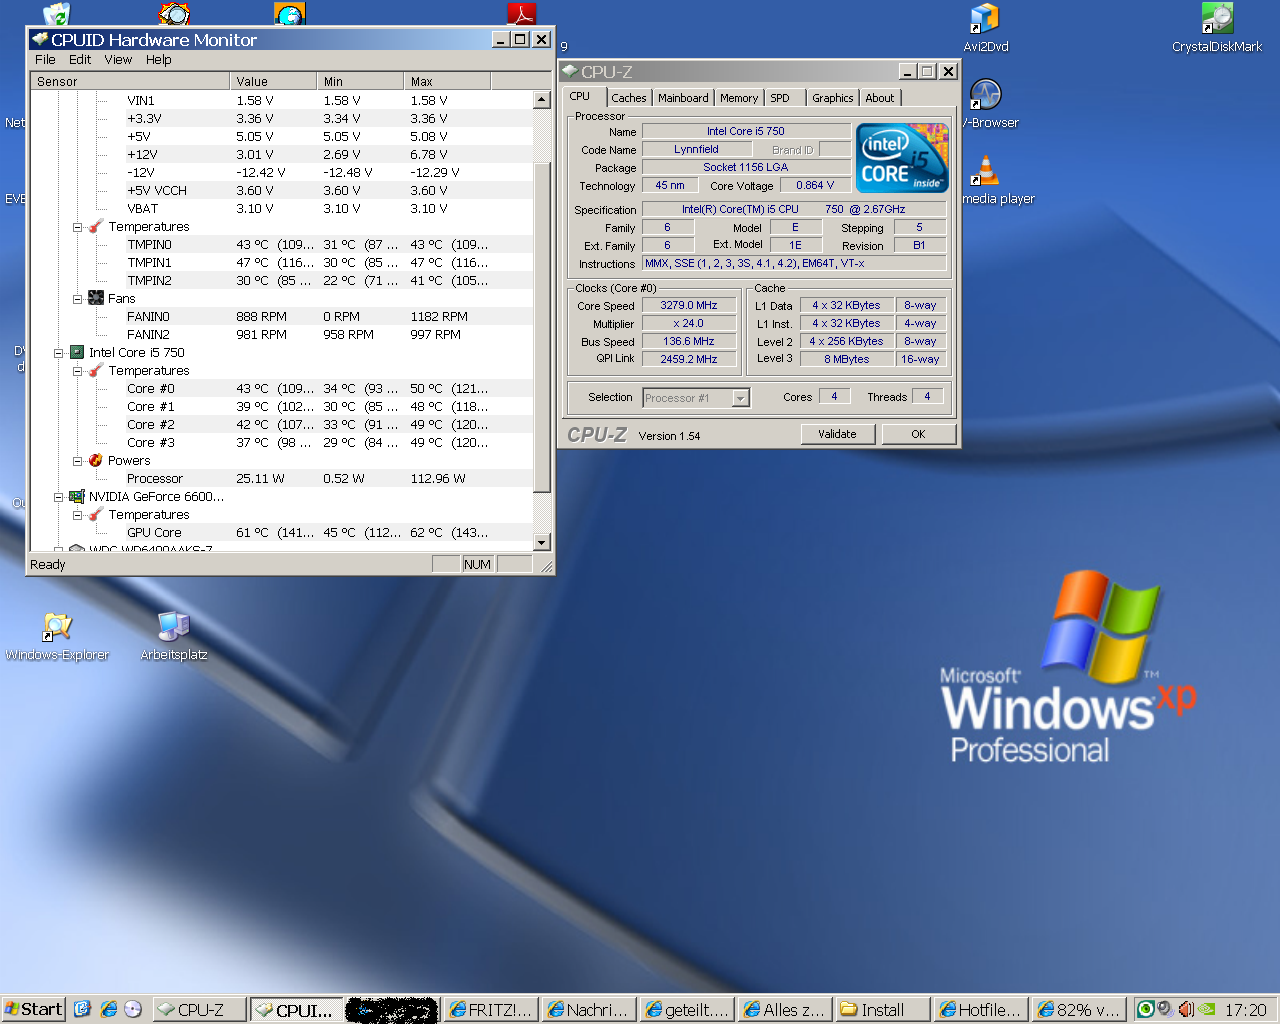Screen dimensions: 1280x1024
Task: Click the taskbar clock showing 17:20
Action: (x=1246, y=1010)
